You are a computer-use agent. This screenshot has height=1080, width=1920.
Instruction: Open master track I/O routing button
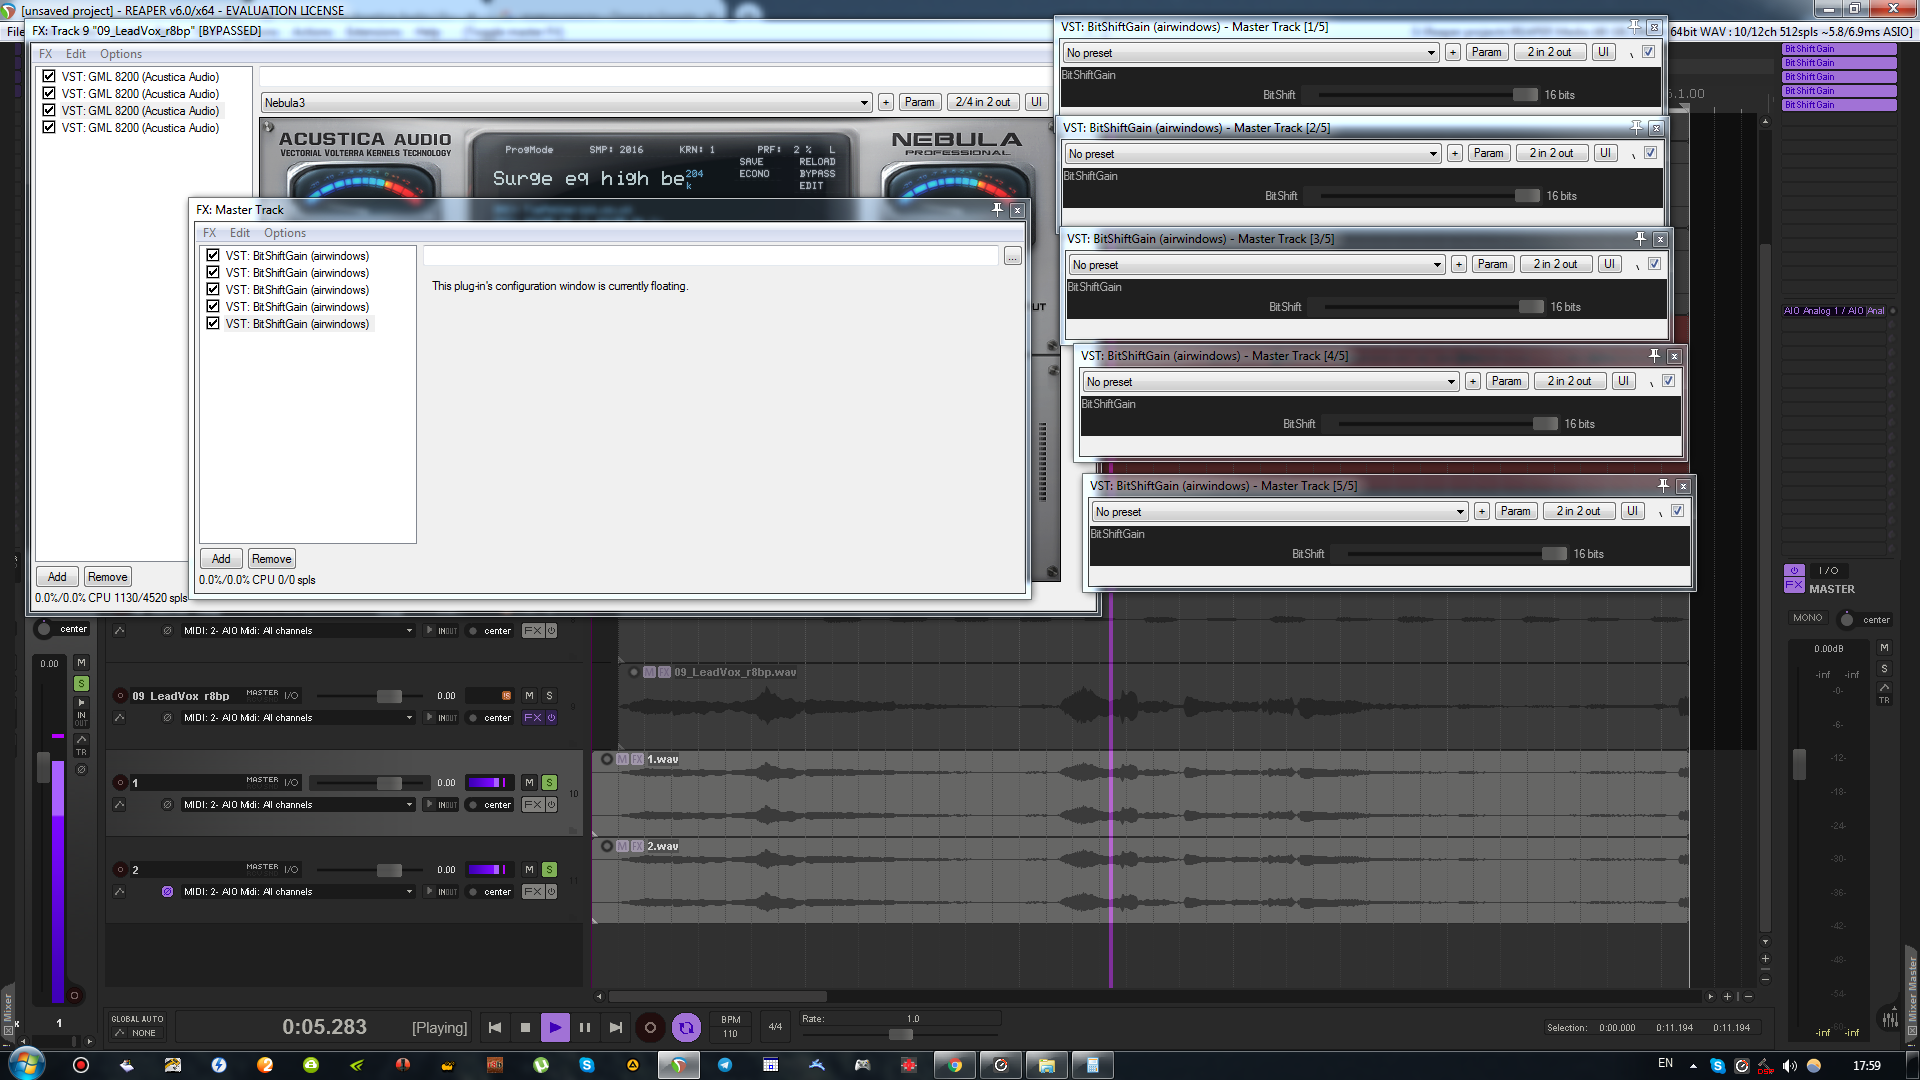pyautogui.click(x=1828, y=570)
